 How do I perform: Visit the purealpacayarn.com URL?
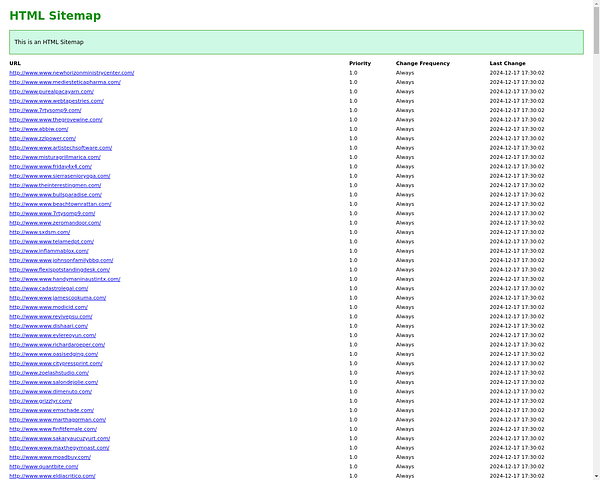58,91
